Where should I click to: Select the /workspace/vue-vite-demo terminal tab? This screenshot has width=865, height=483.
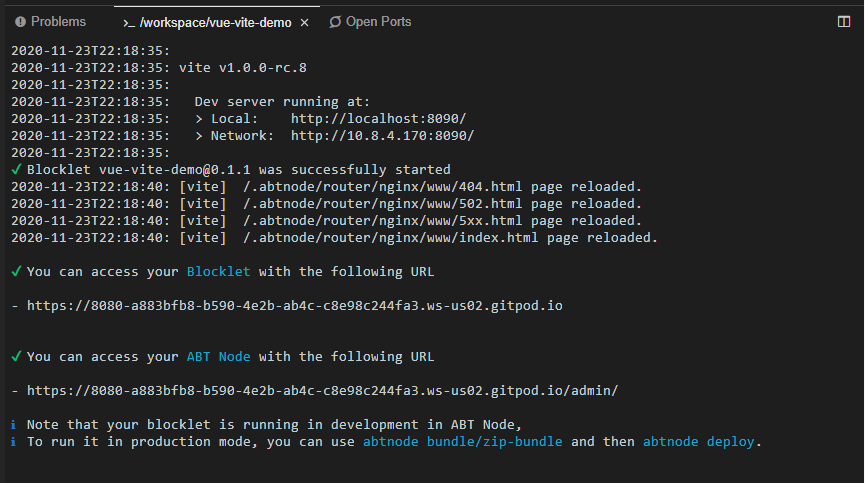pyautogui.click(x=217, y=22)
